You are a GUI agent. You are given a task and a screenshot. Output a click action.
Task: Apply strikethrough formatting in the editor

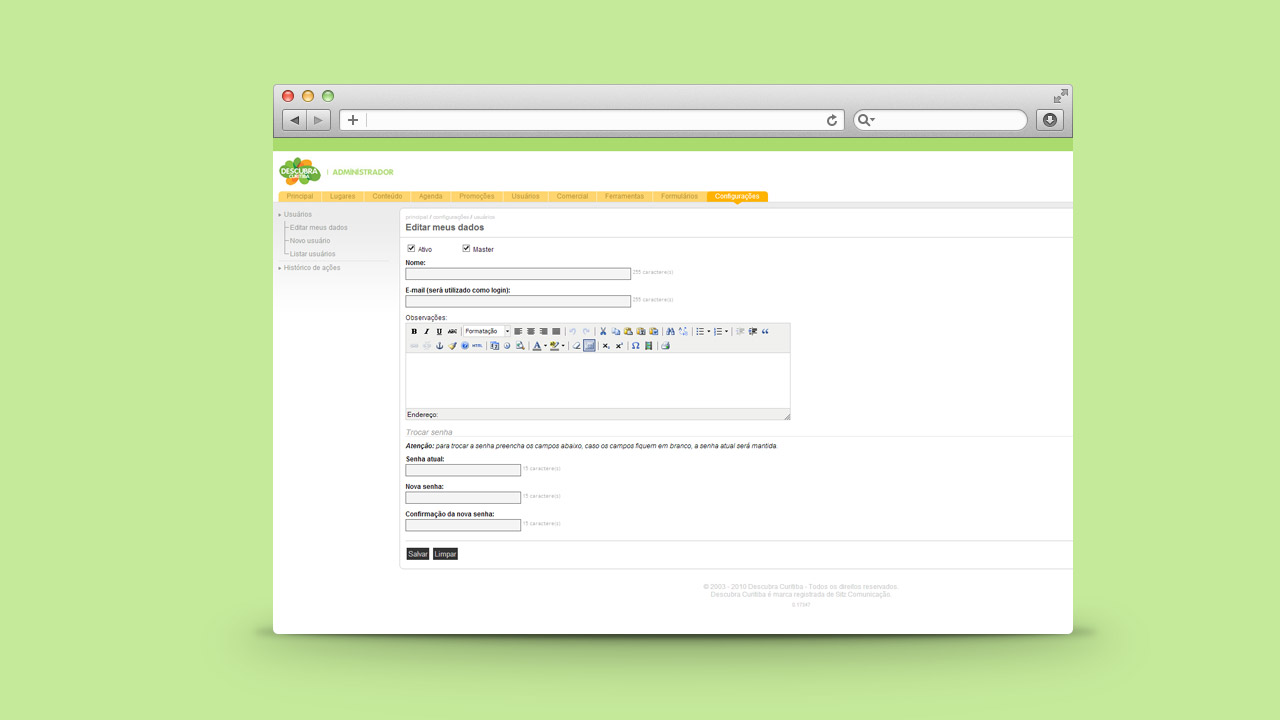pyautogui.click(x=452, y=331)
